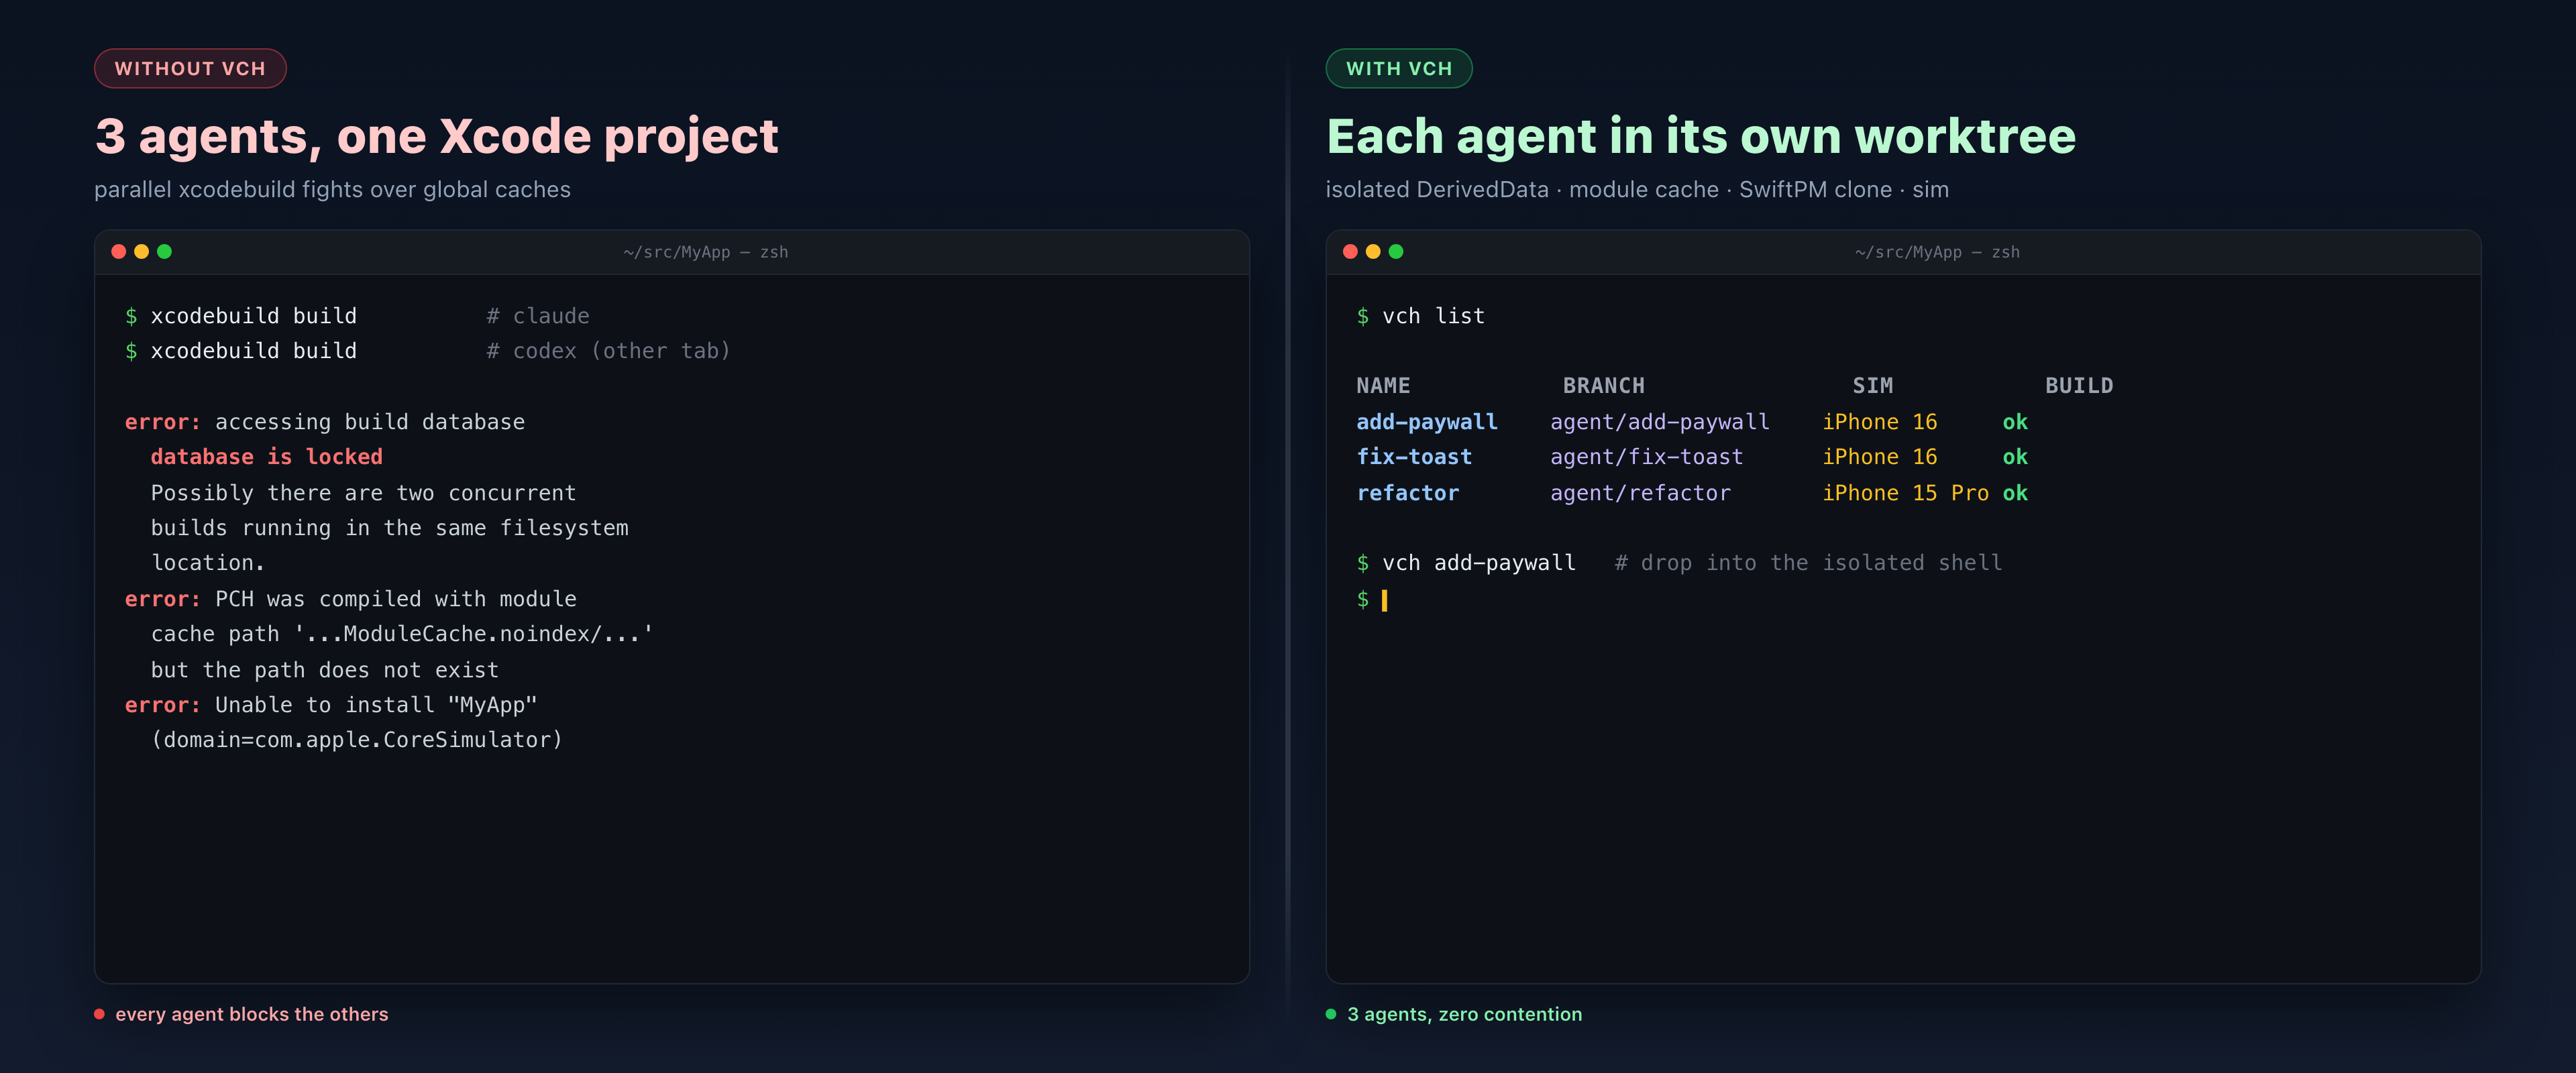The height and width of the screenshot is (1073, 2576).
Task: Click 'Possibly there are two concurrent' line
Action: pyautogui.click(x=364, y=493)
